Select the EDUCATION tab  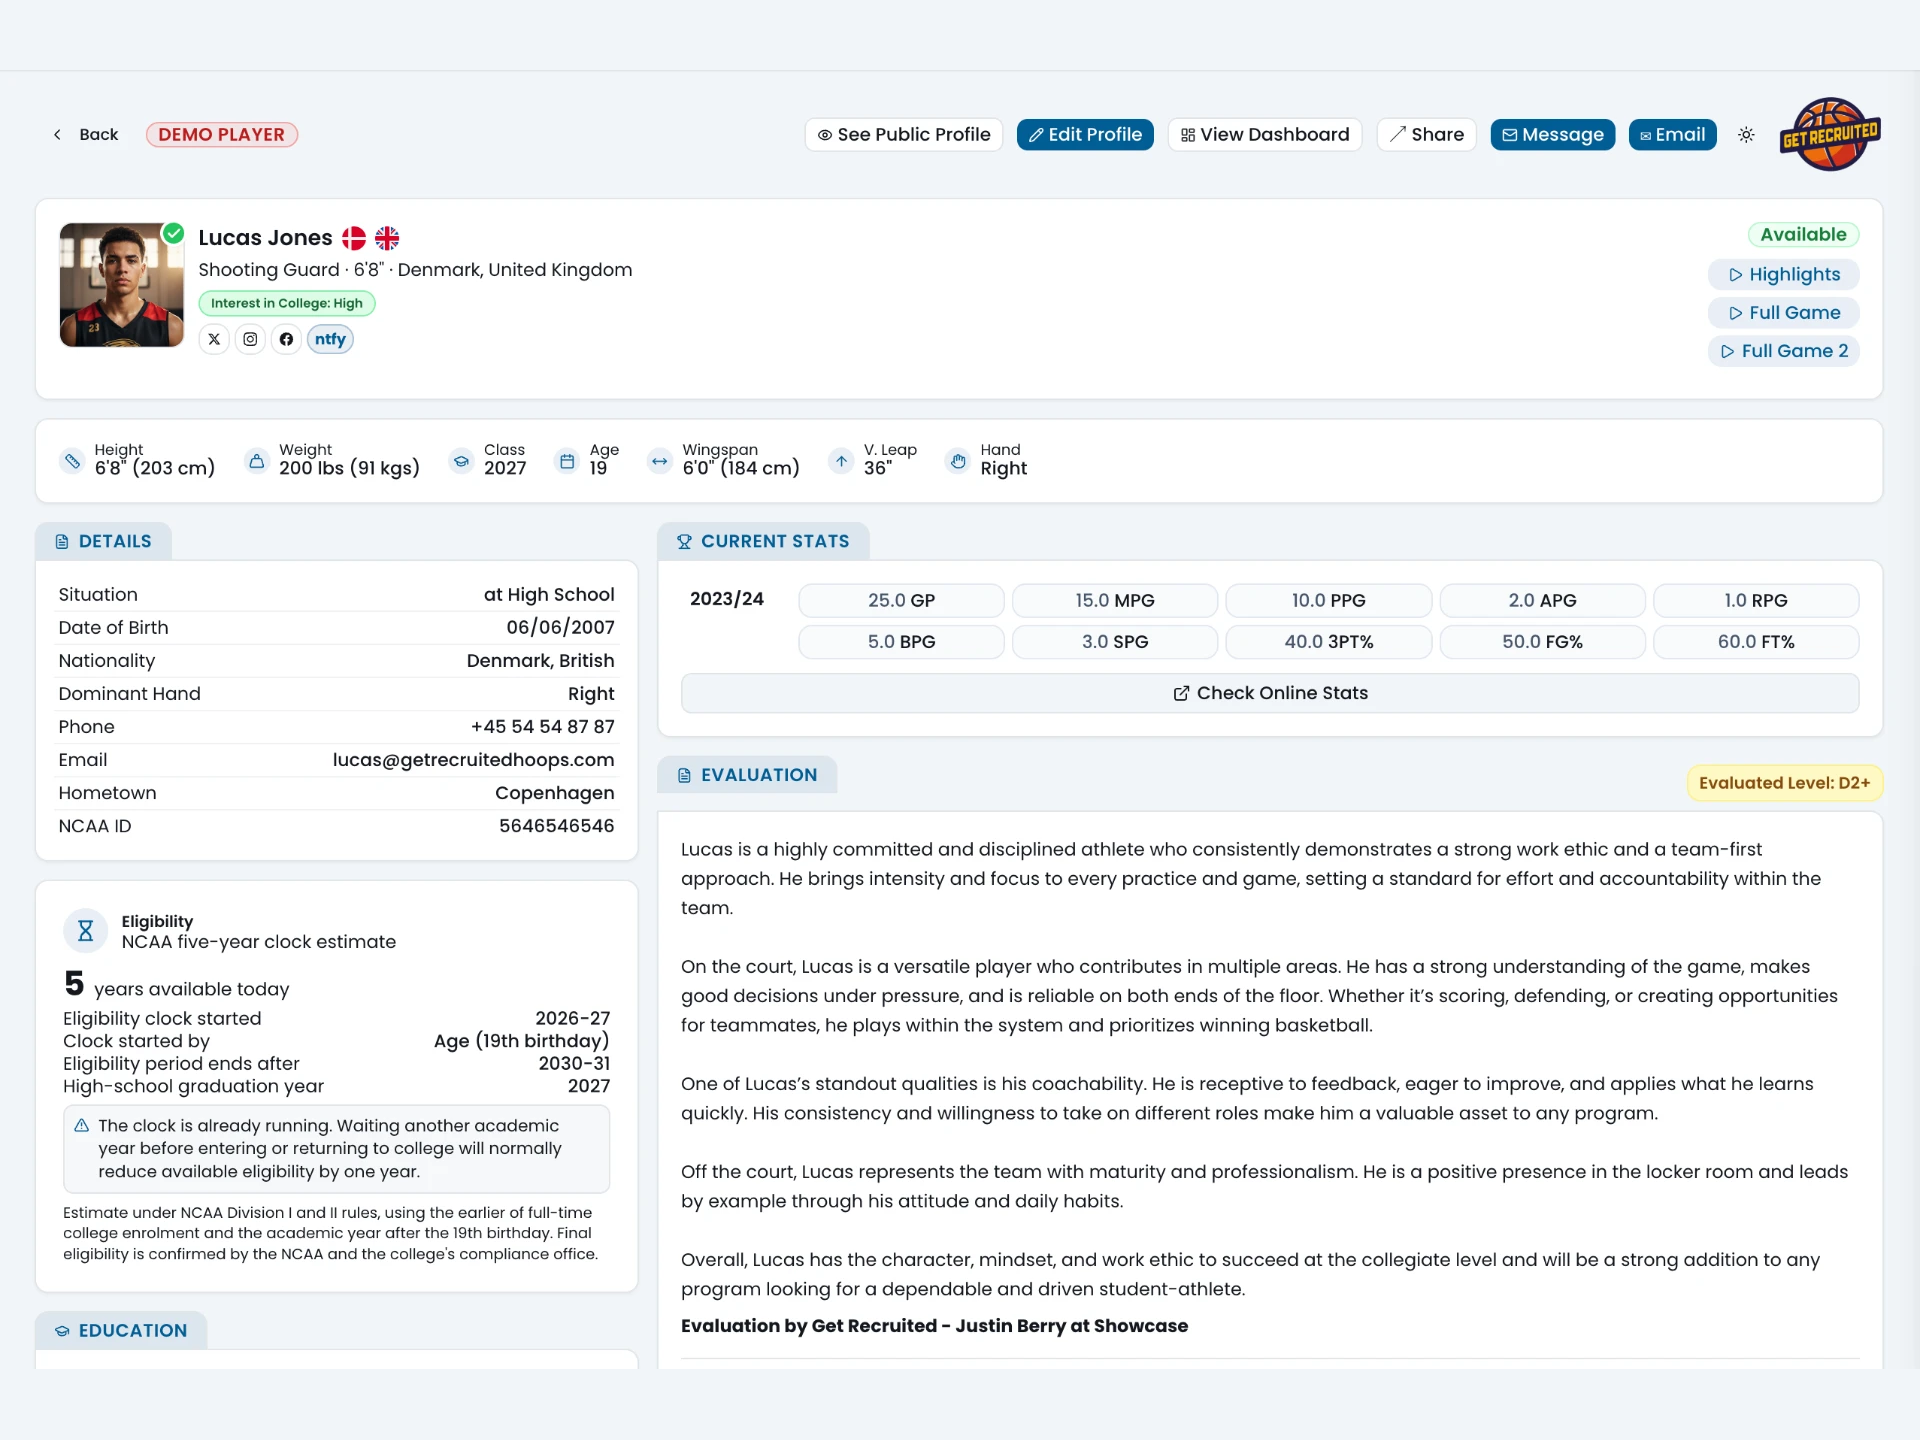(121, 1331)
